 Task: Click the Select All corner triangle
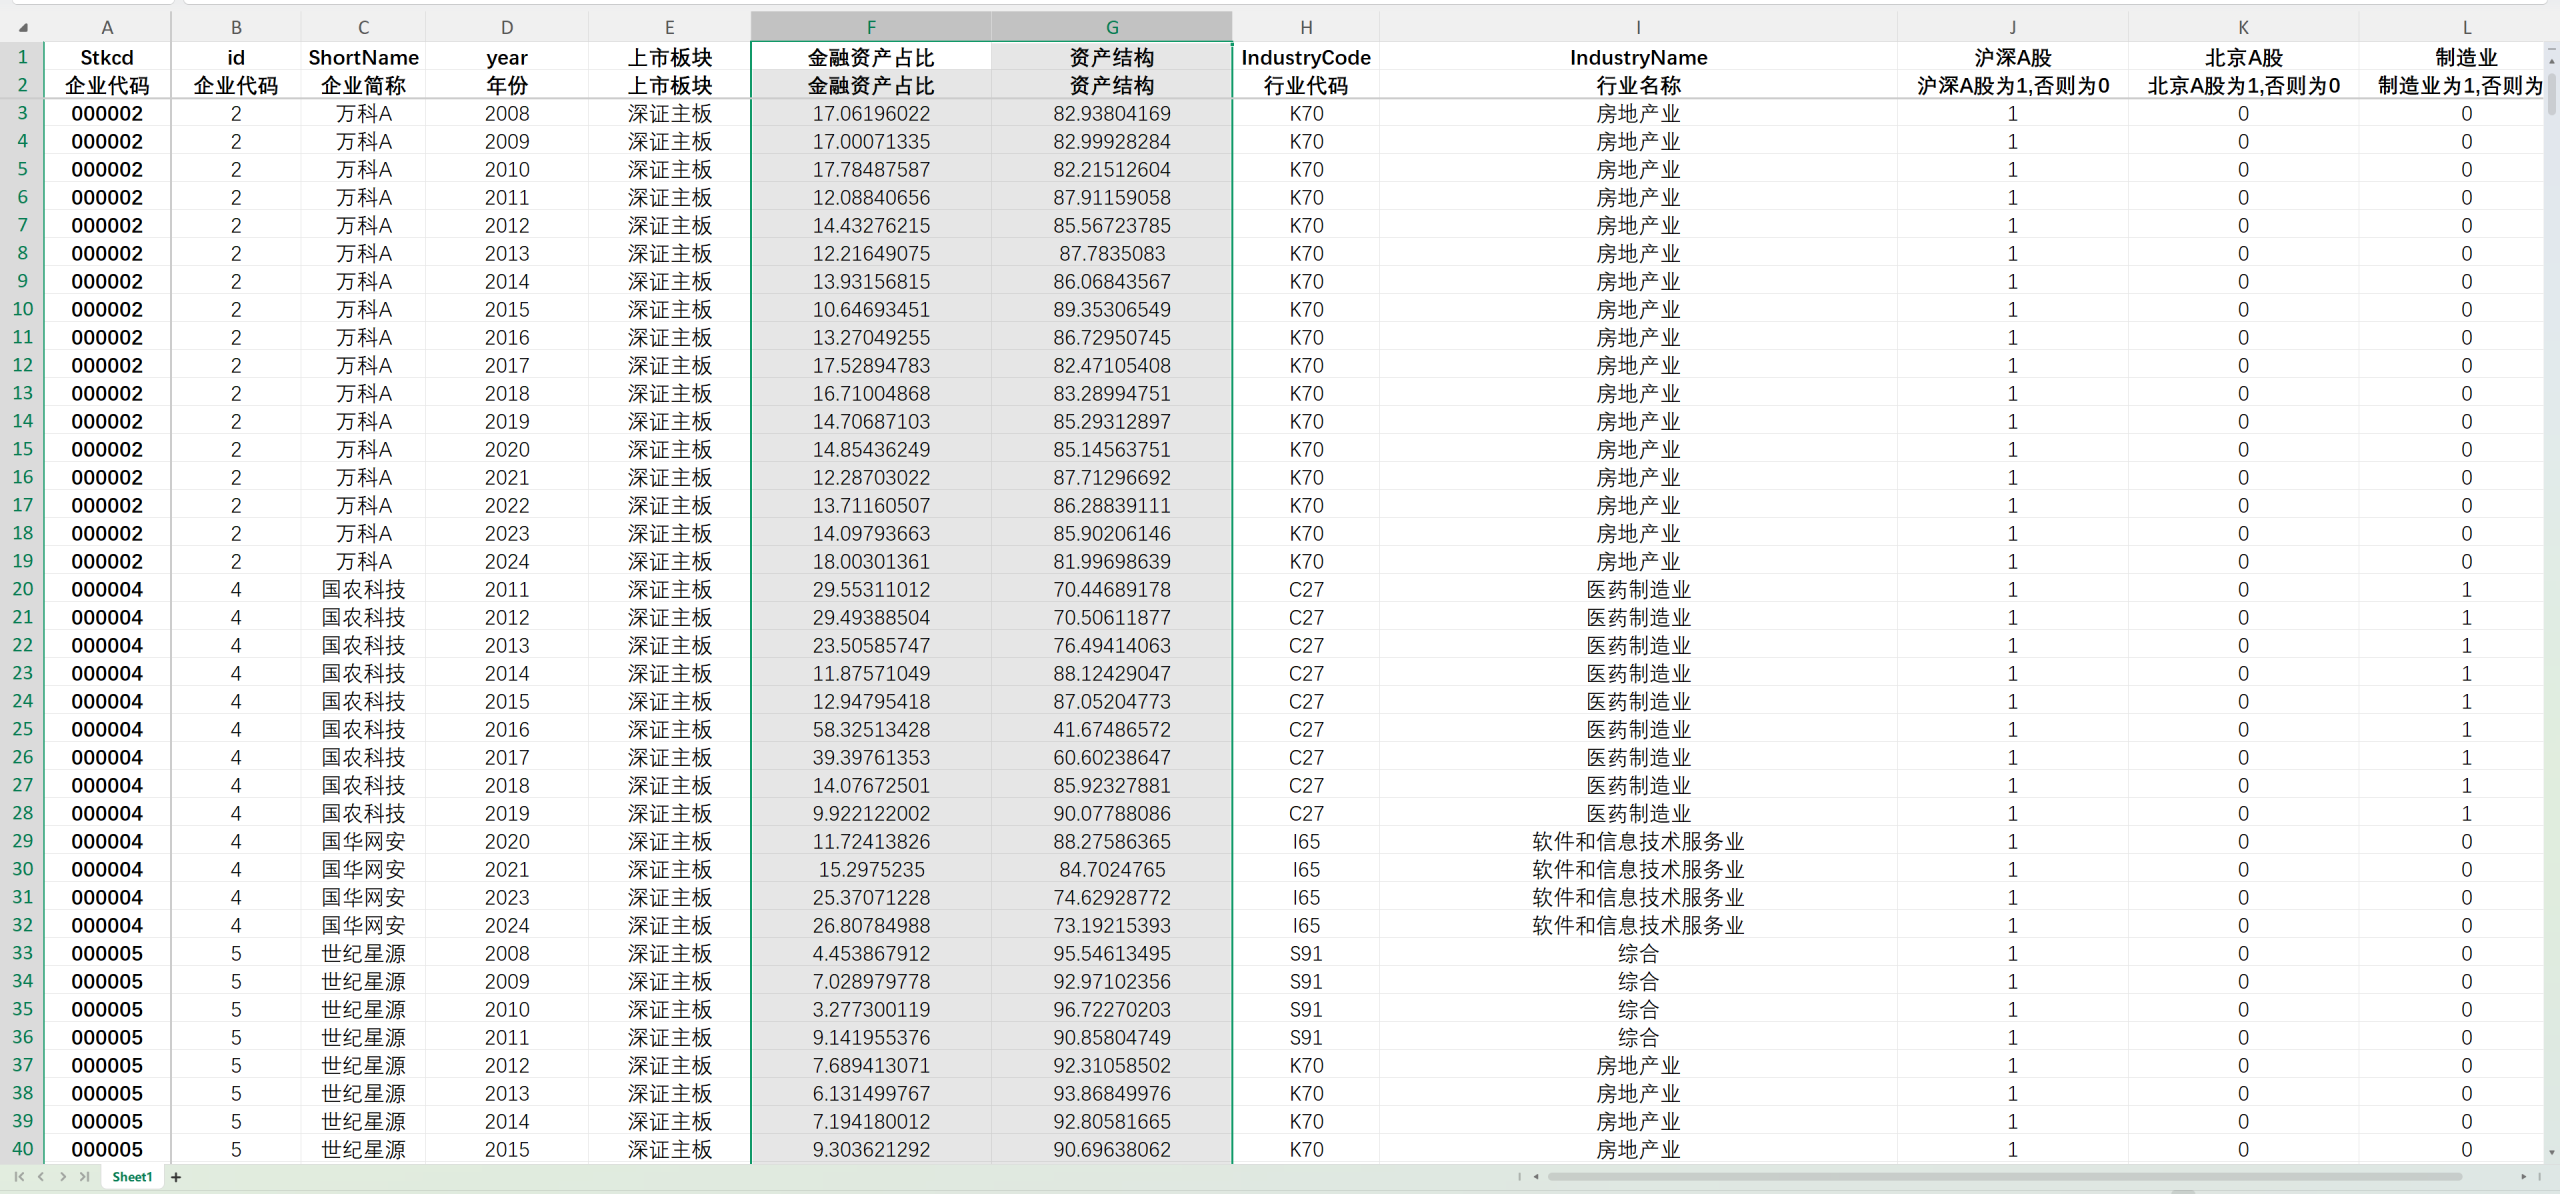[22, 28]
